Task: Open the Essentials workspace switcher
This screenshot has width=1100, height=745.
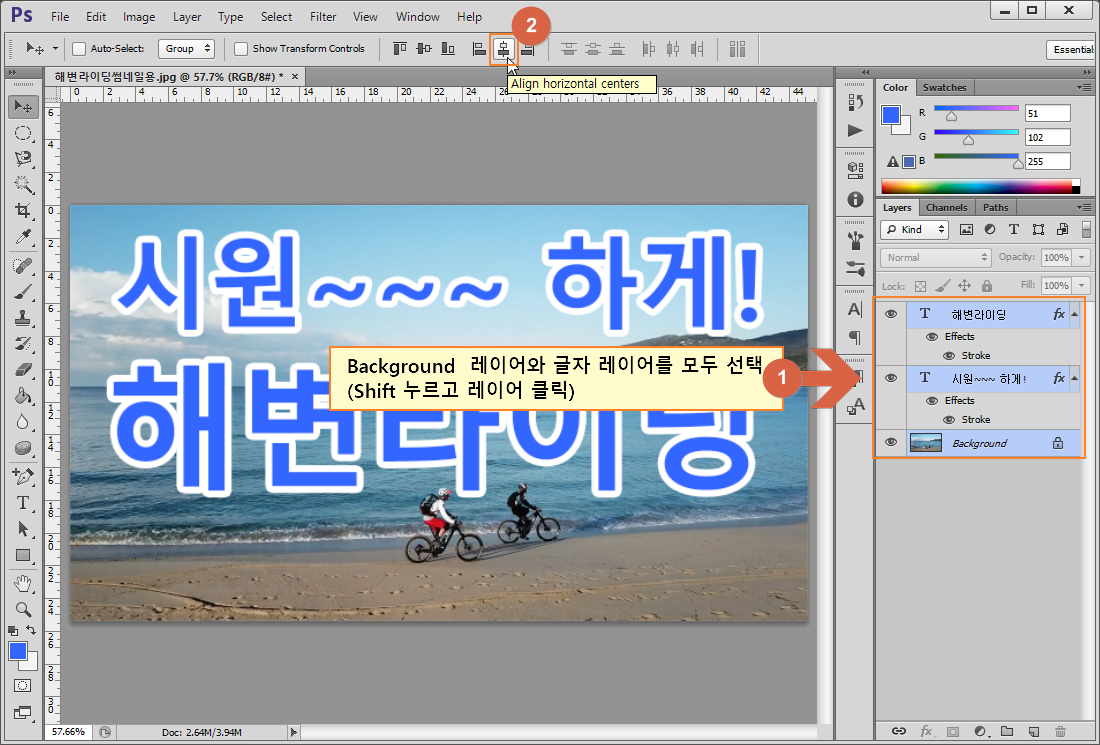Action: (x=1072, y=49)
